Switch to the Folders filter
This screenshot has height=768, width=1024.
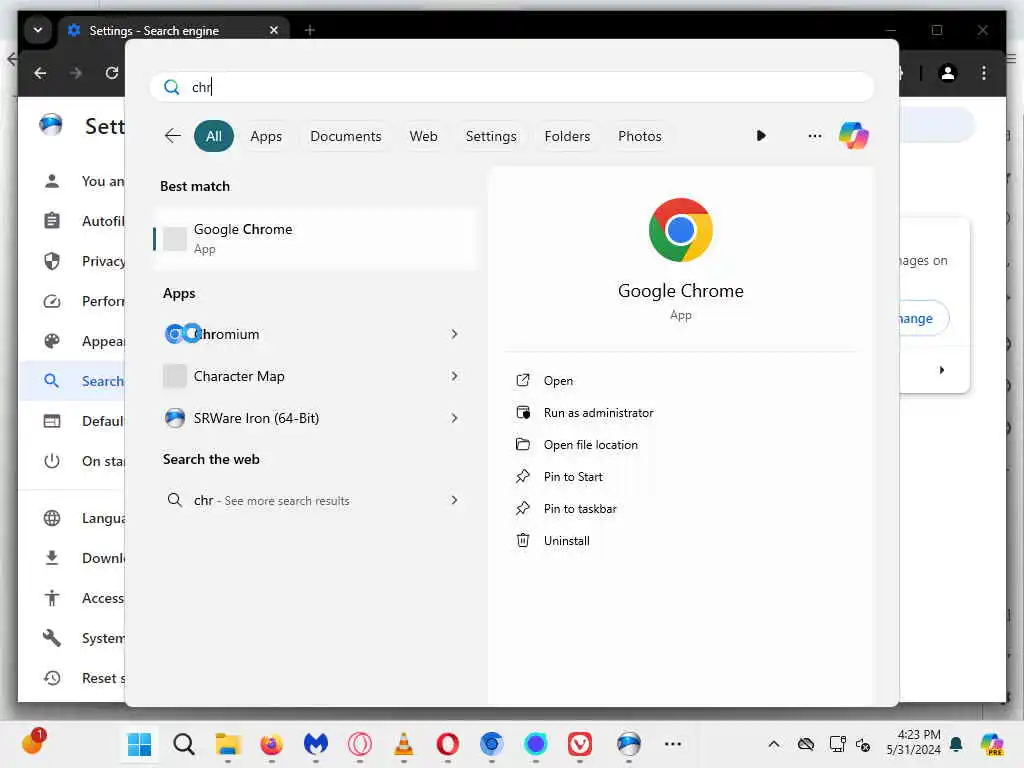pos(567,136)
